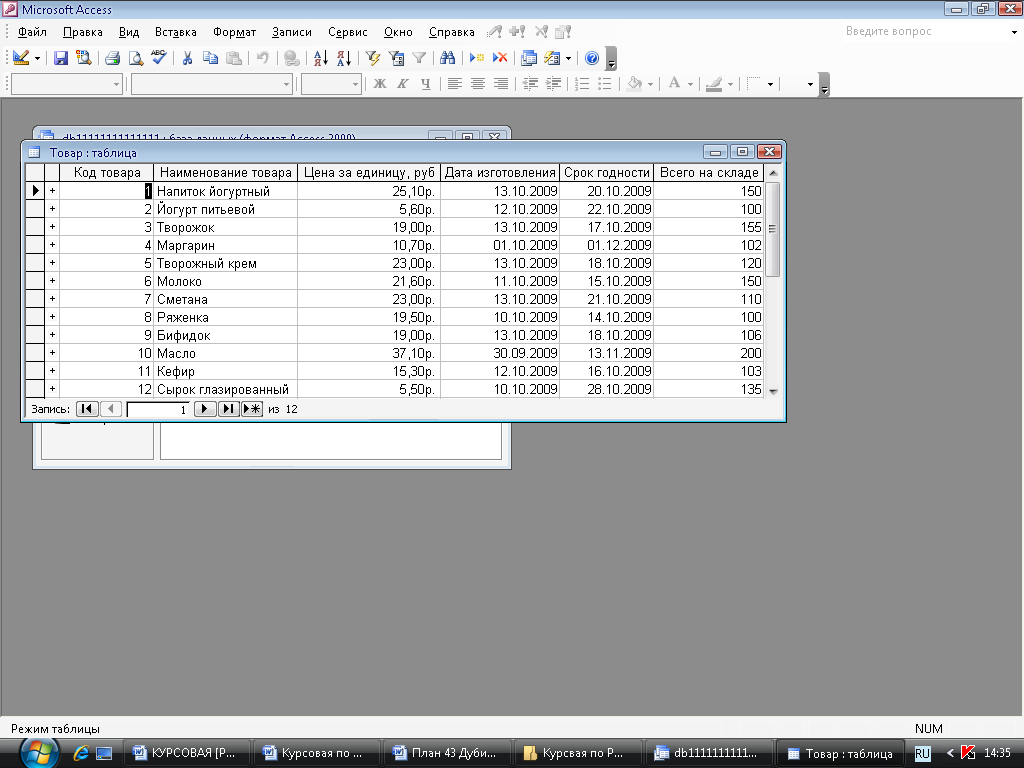Open the Сервис menu
Image resolution: width=1024 pixels, height=768 pixels.
coord(348,32)
